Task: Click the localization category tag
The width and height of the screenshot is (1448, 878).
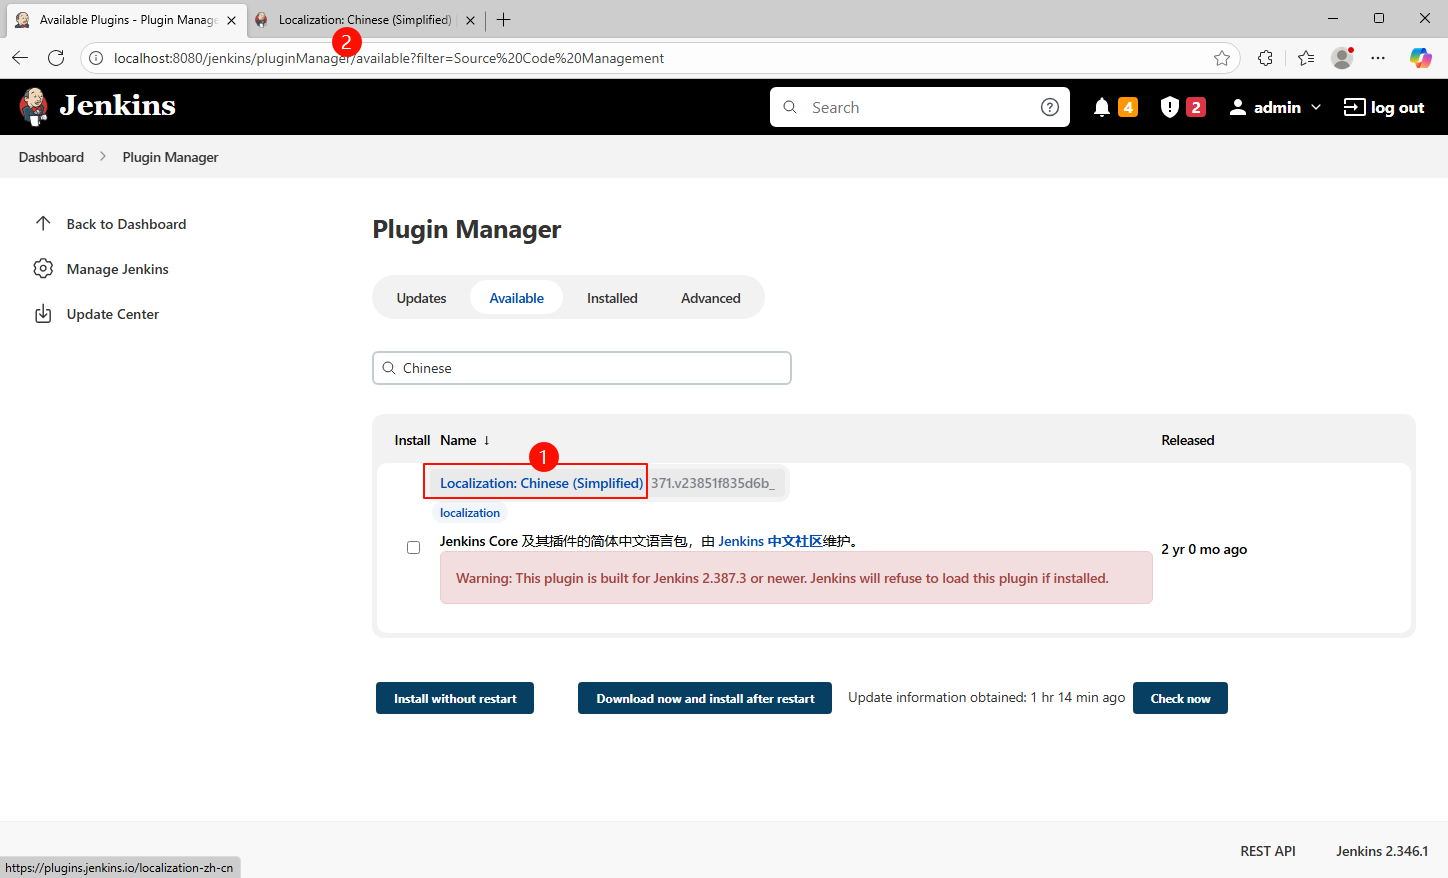Action: tap(470, 513)
